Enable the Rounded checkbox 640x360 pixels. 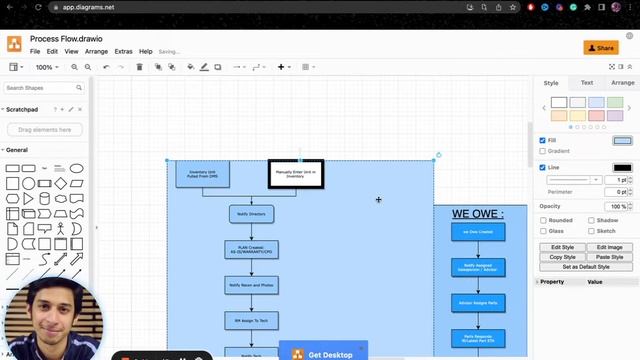[x=543, y=220]
